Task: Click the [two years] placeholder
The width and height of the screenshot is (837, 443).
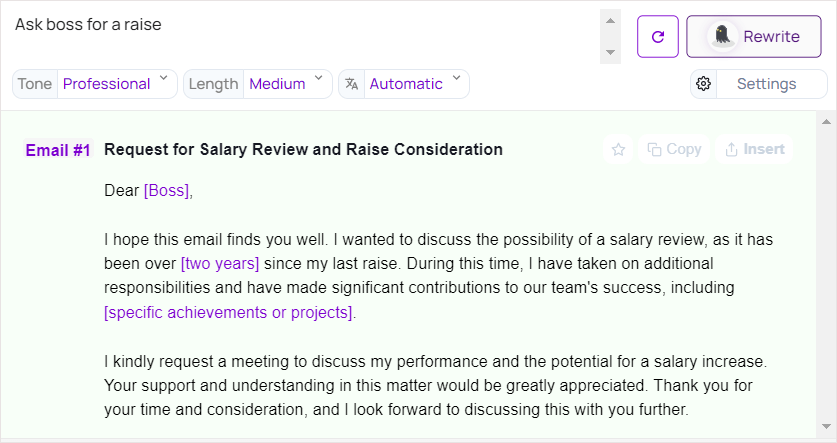Action: pos(220,264)
